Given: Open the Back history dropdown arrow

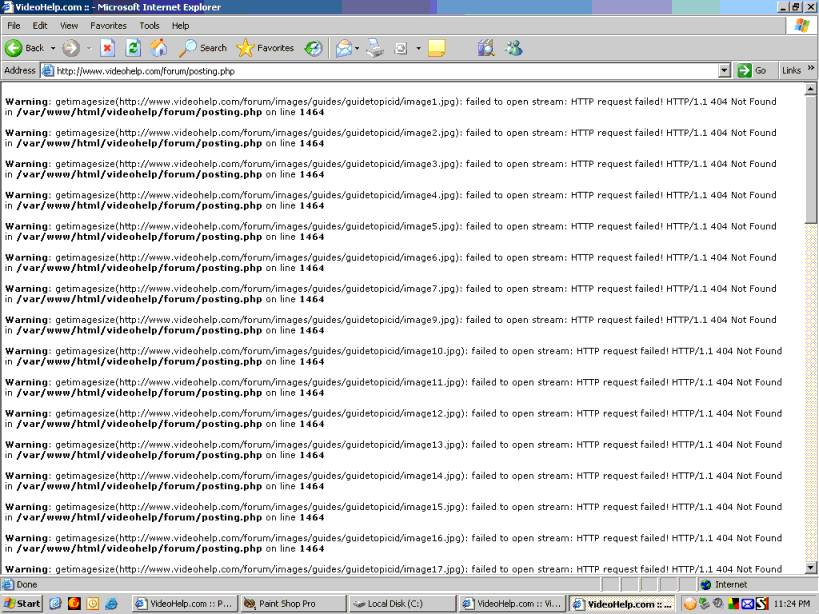Looking at the screenshot, I should (53, 49).
